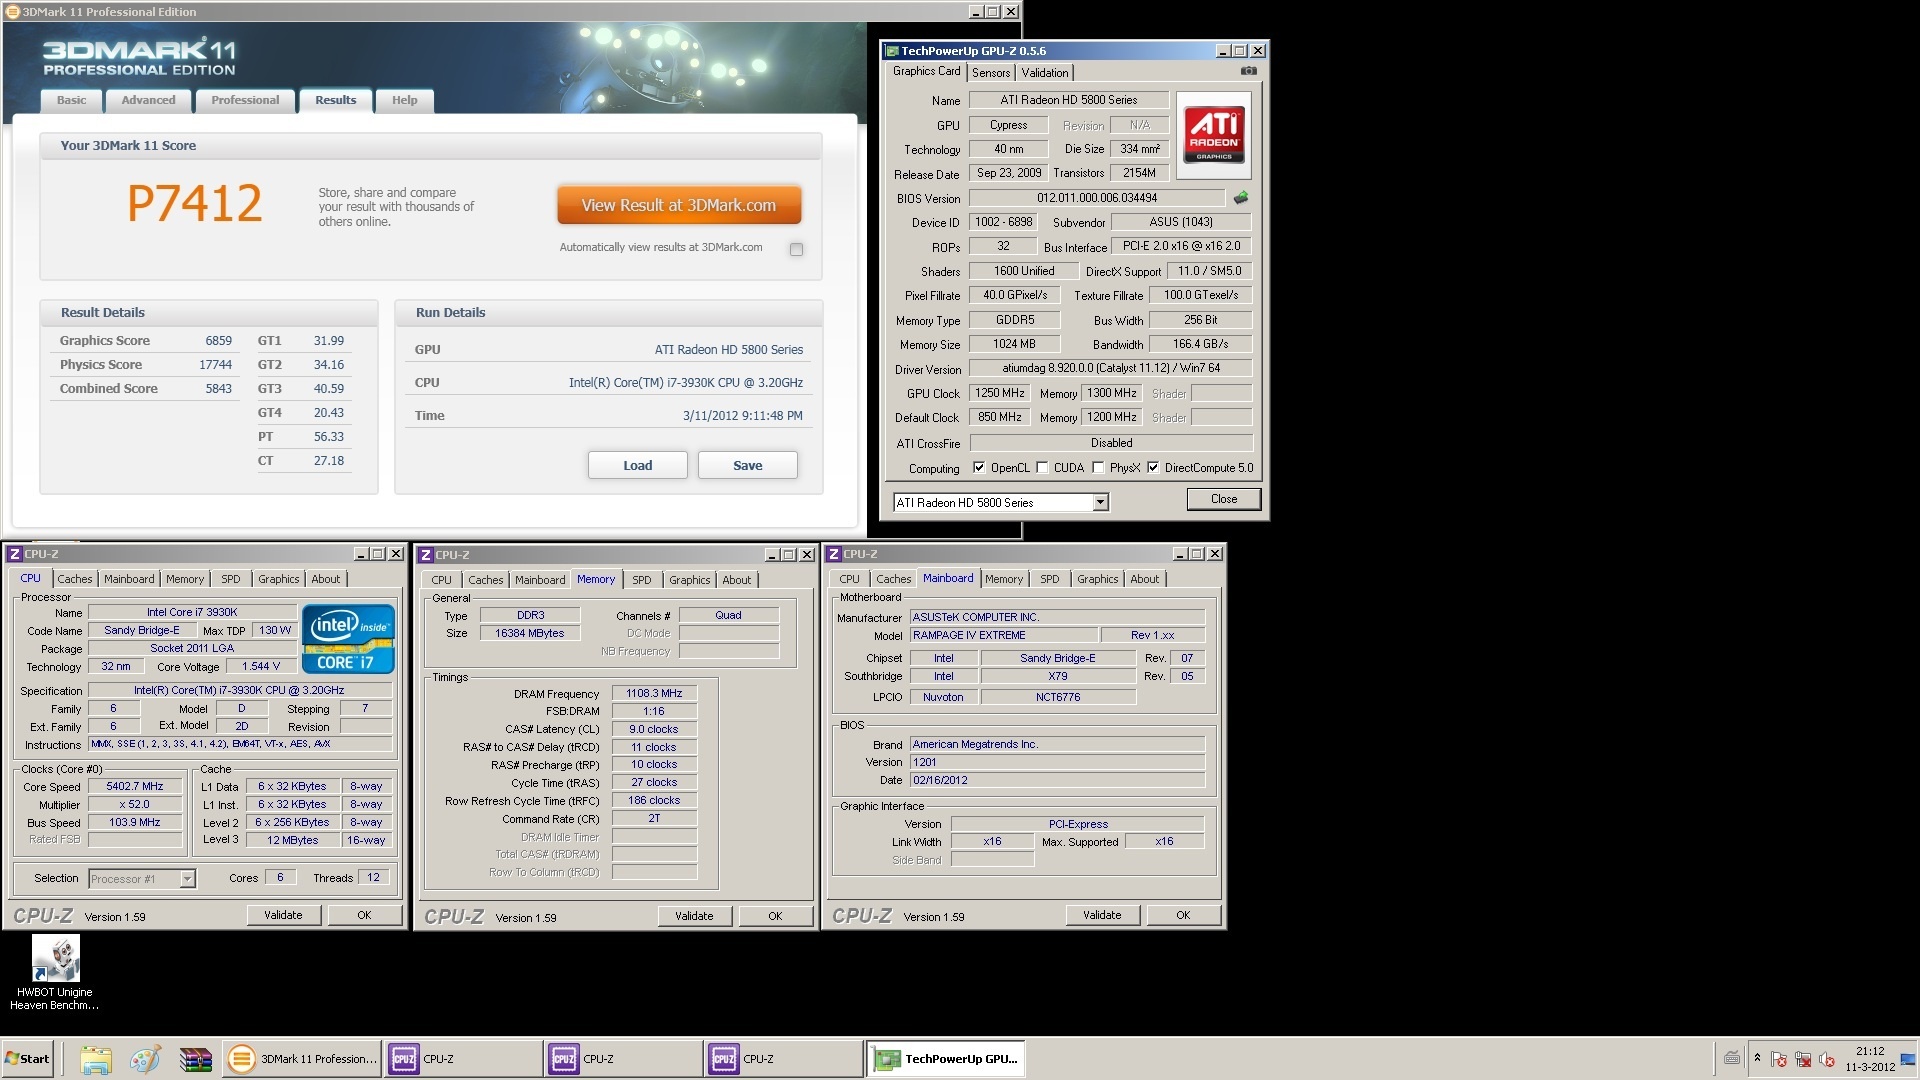Open Windows Explorer from quick launch
1920x1080 pixels.
point(96,1059)
